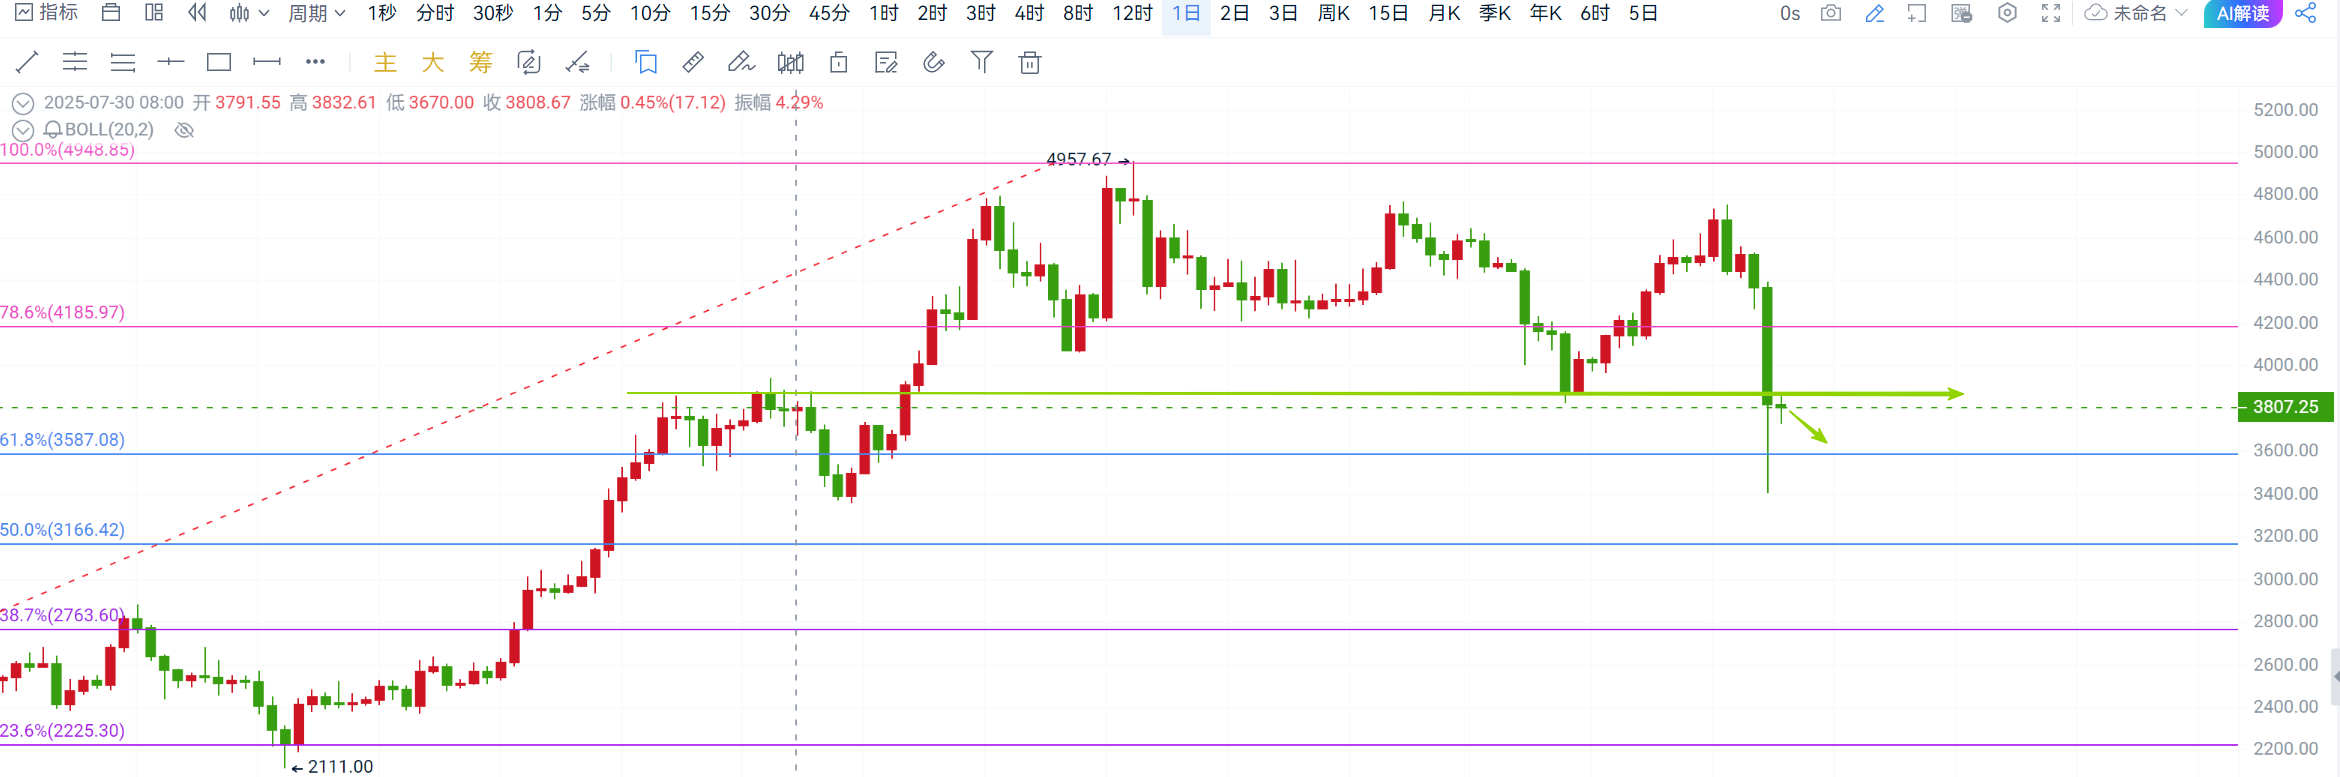Screen dimensions: 2340x777
Task: Switch to the 1时 hourly chart
Action: pos(884,13)
